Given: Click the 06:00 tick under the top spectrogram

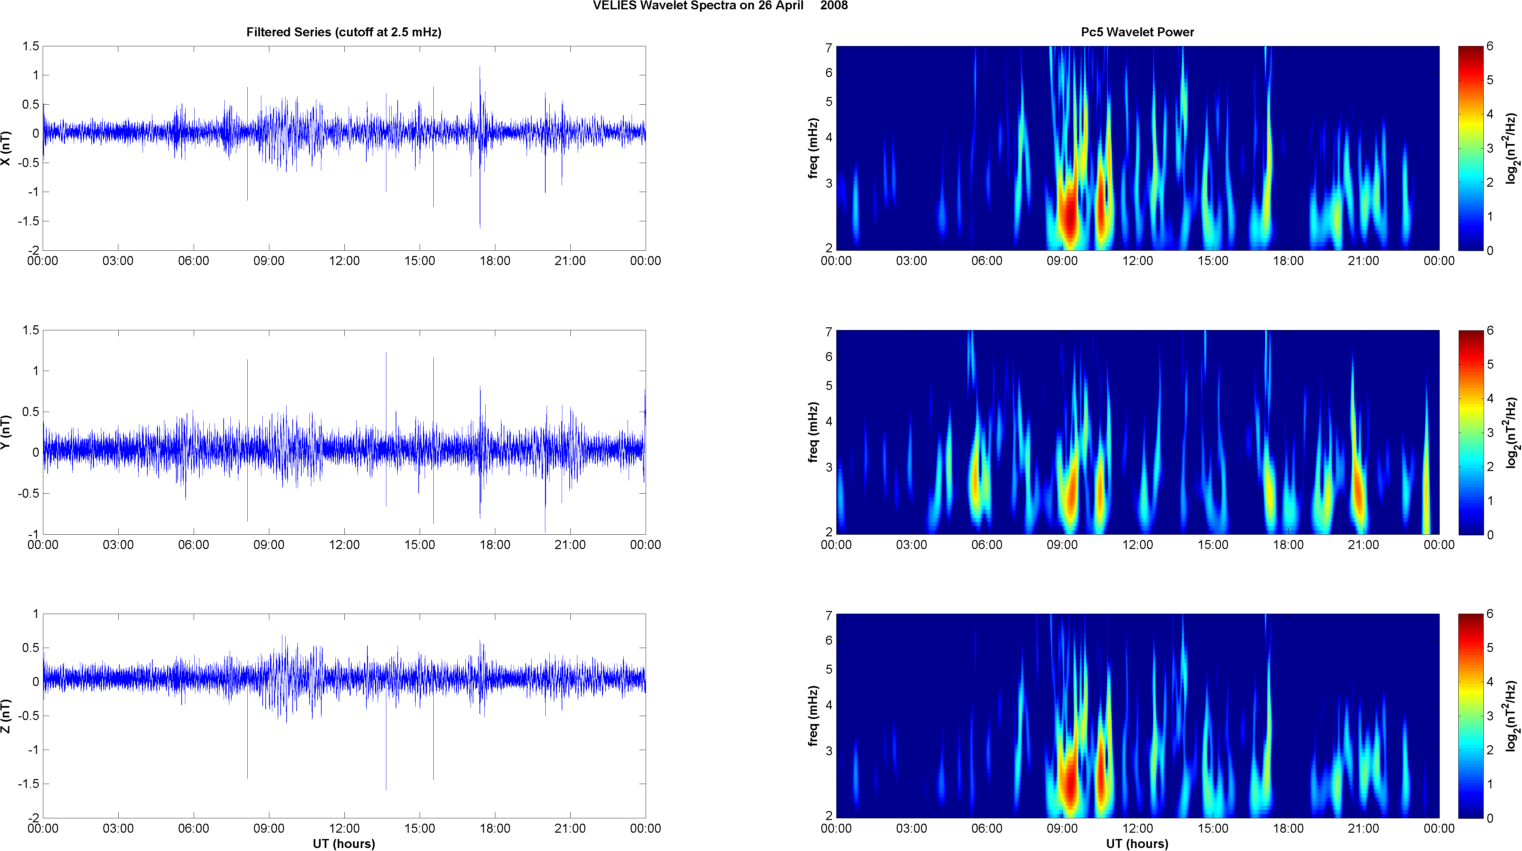Looking at the screenshot, I should pos(987,261).
